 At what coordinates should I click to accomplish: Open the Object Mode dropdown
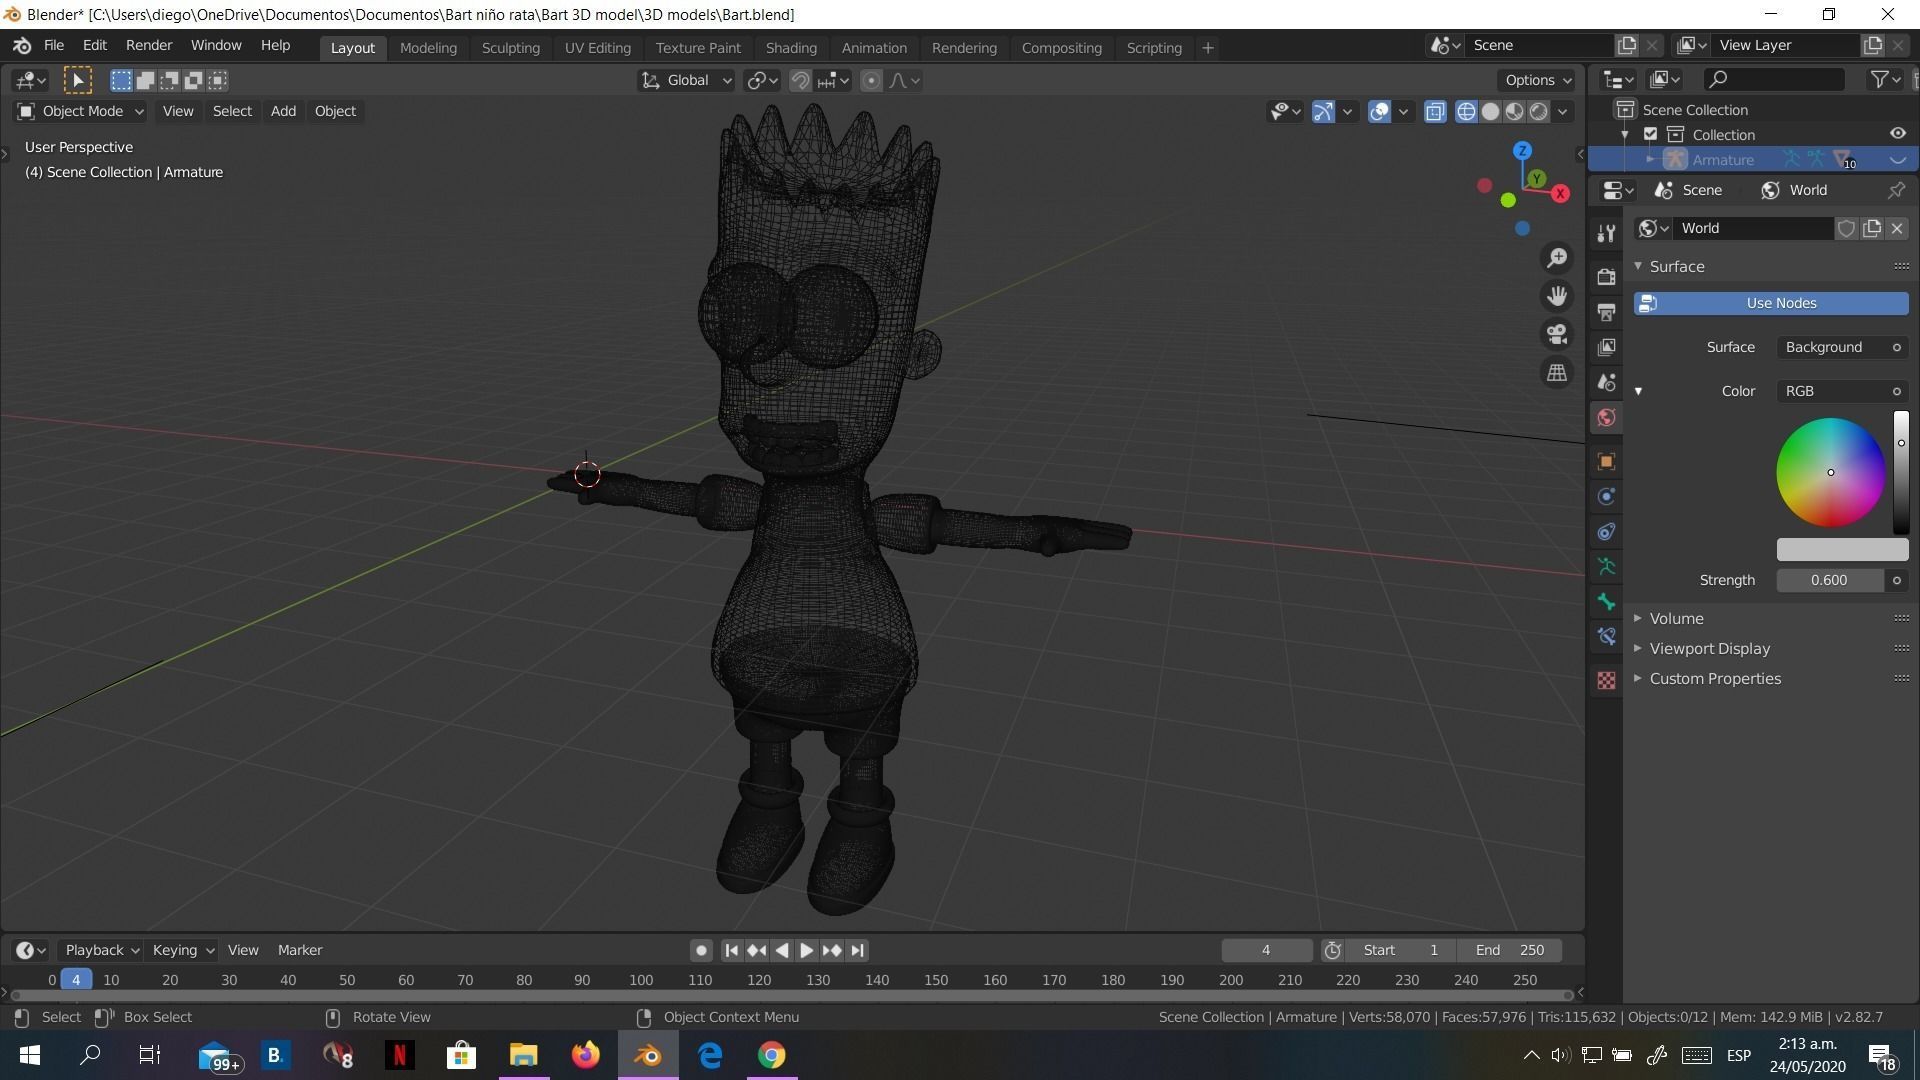81,111
